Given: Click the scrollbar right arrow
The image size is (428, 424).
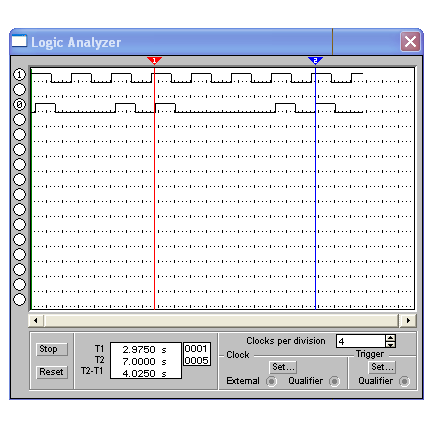Looking at the screenshot, I should click(x=408, y=320).
